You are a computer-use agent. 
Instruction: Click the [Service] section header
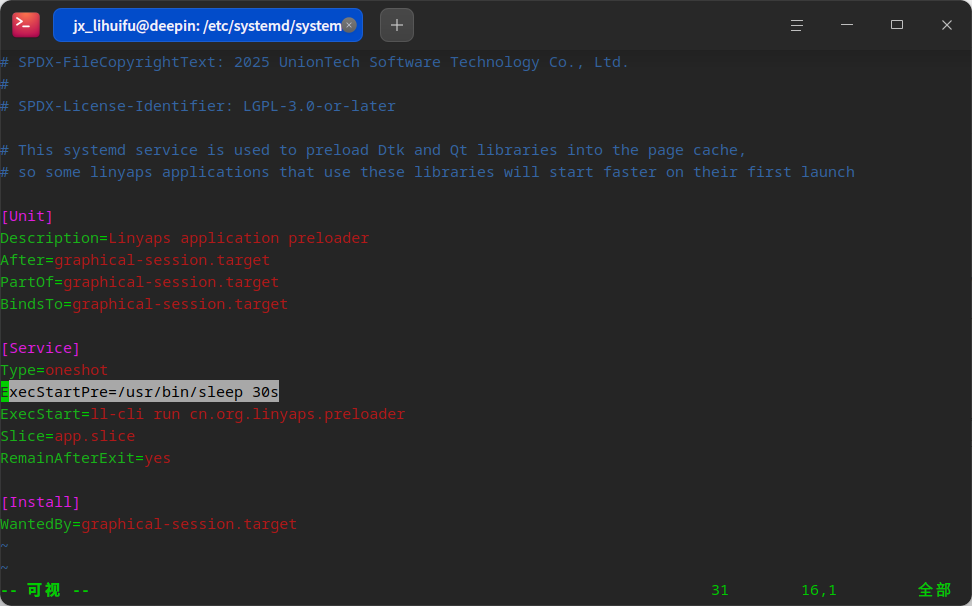point(41,348)
